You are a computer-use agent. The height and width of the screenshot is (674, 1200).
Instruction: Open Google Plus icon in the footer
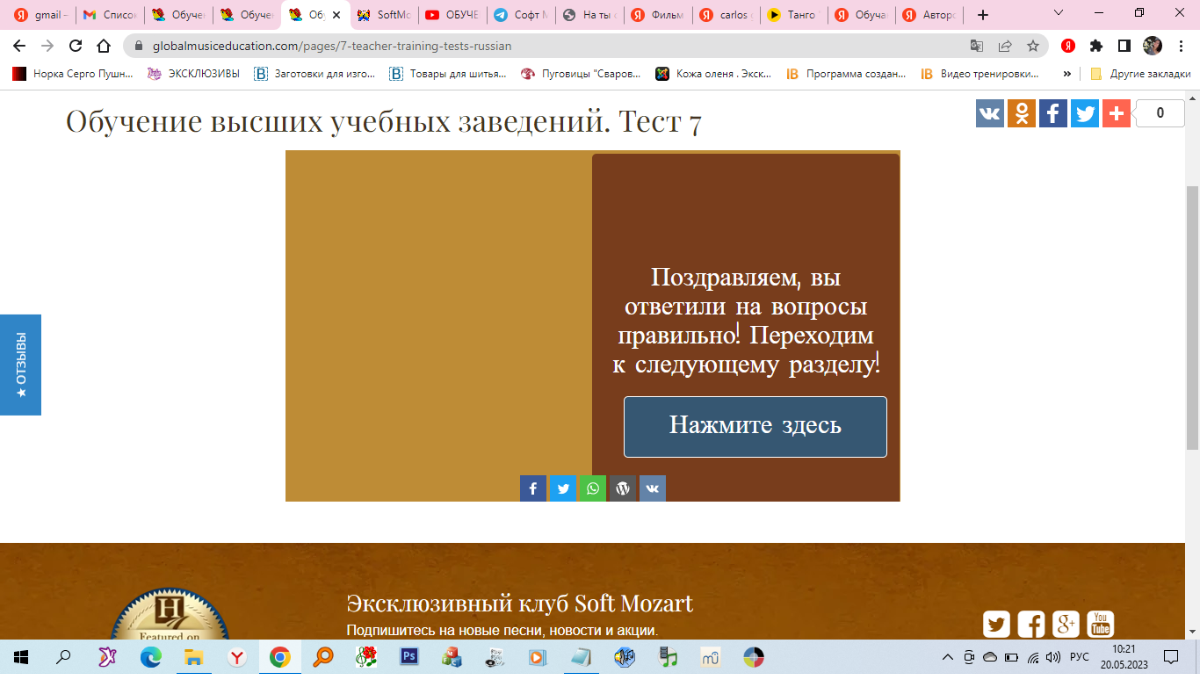(1066, 624)
